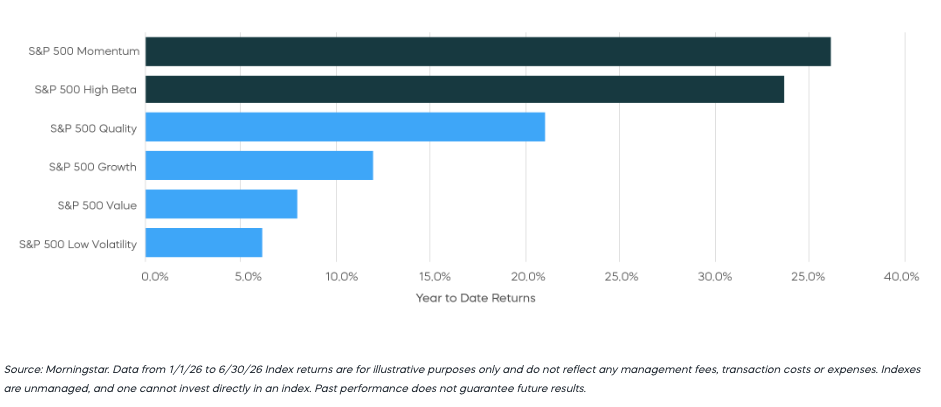
Task: Select the 10.0% axis tick label
Action: pyautogui.click(x=341, y=277)
